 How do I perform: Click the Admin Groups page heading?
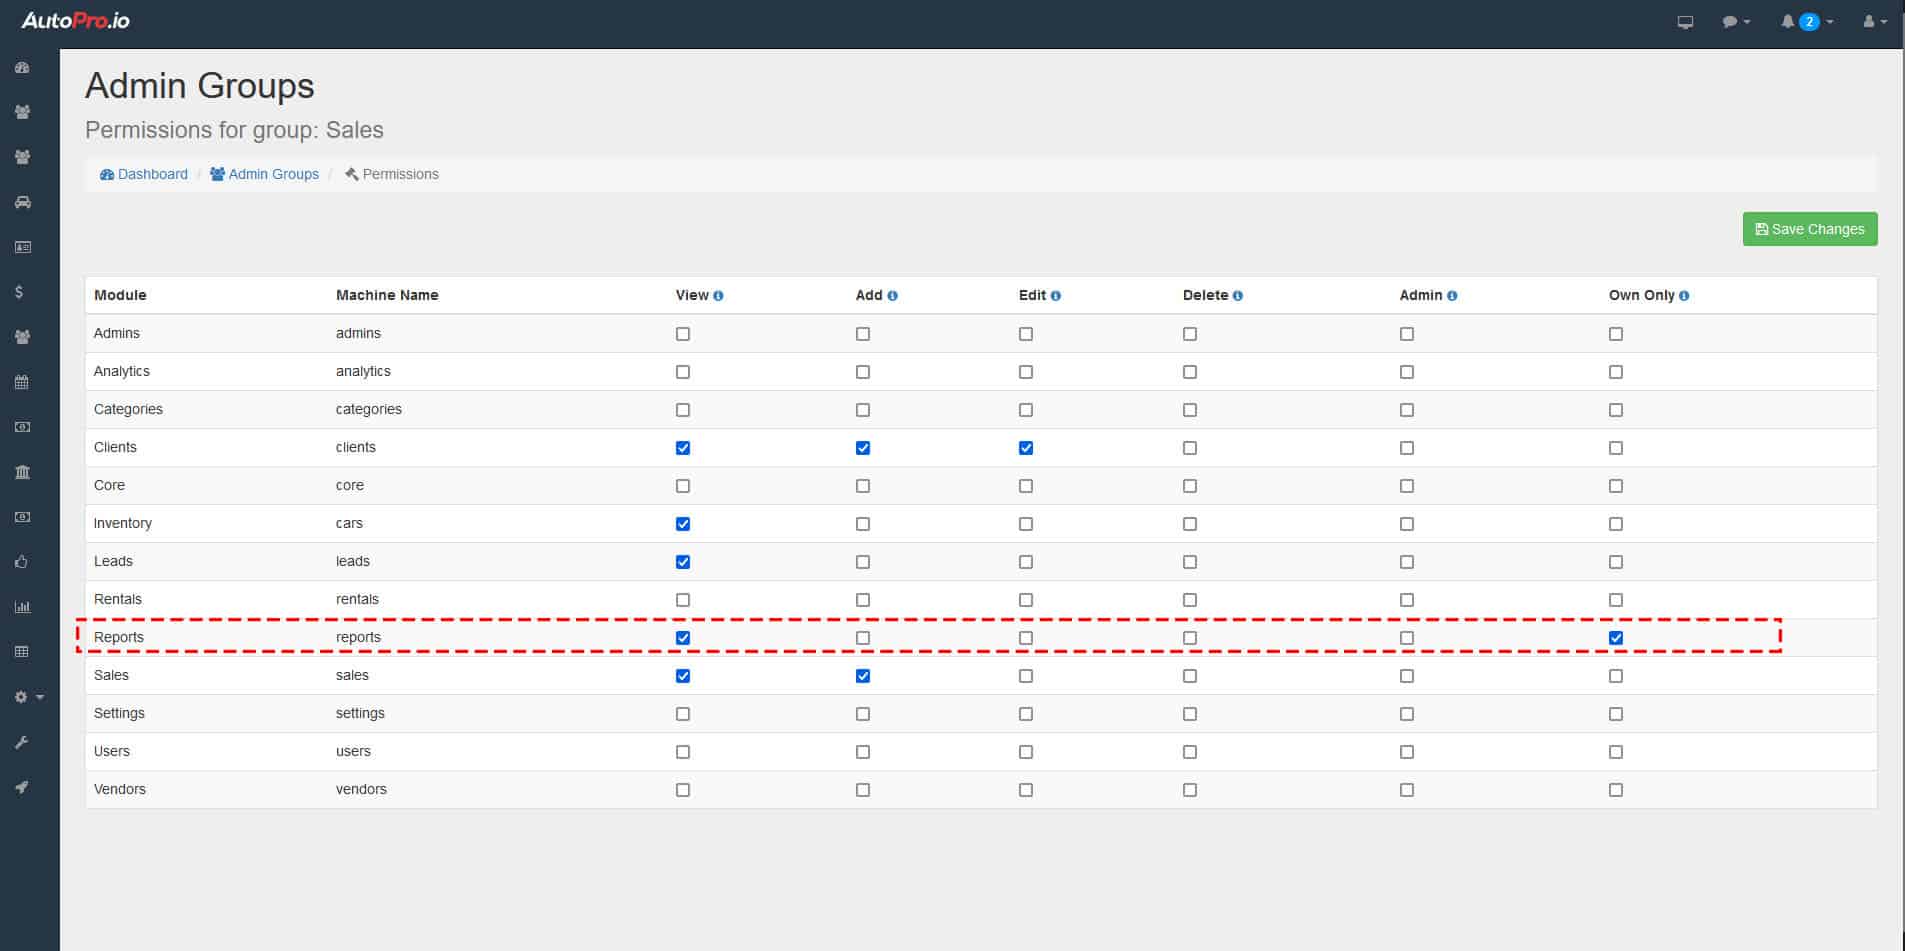(x=200, y=86)
